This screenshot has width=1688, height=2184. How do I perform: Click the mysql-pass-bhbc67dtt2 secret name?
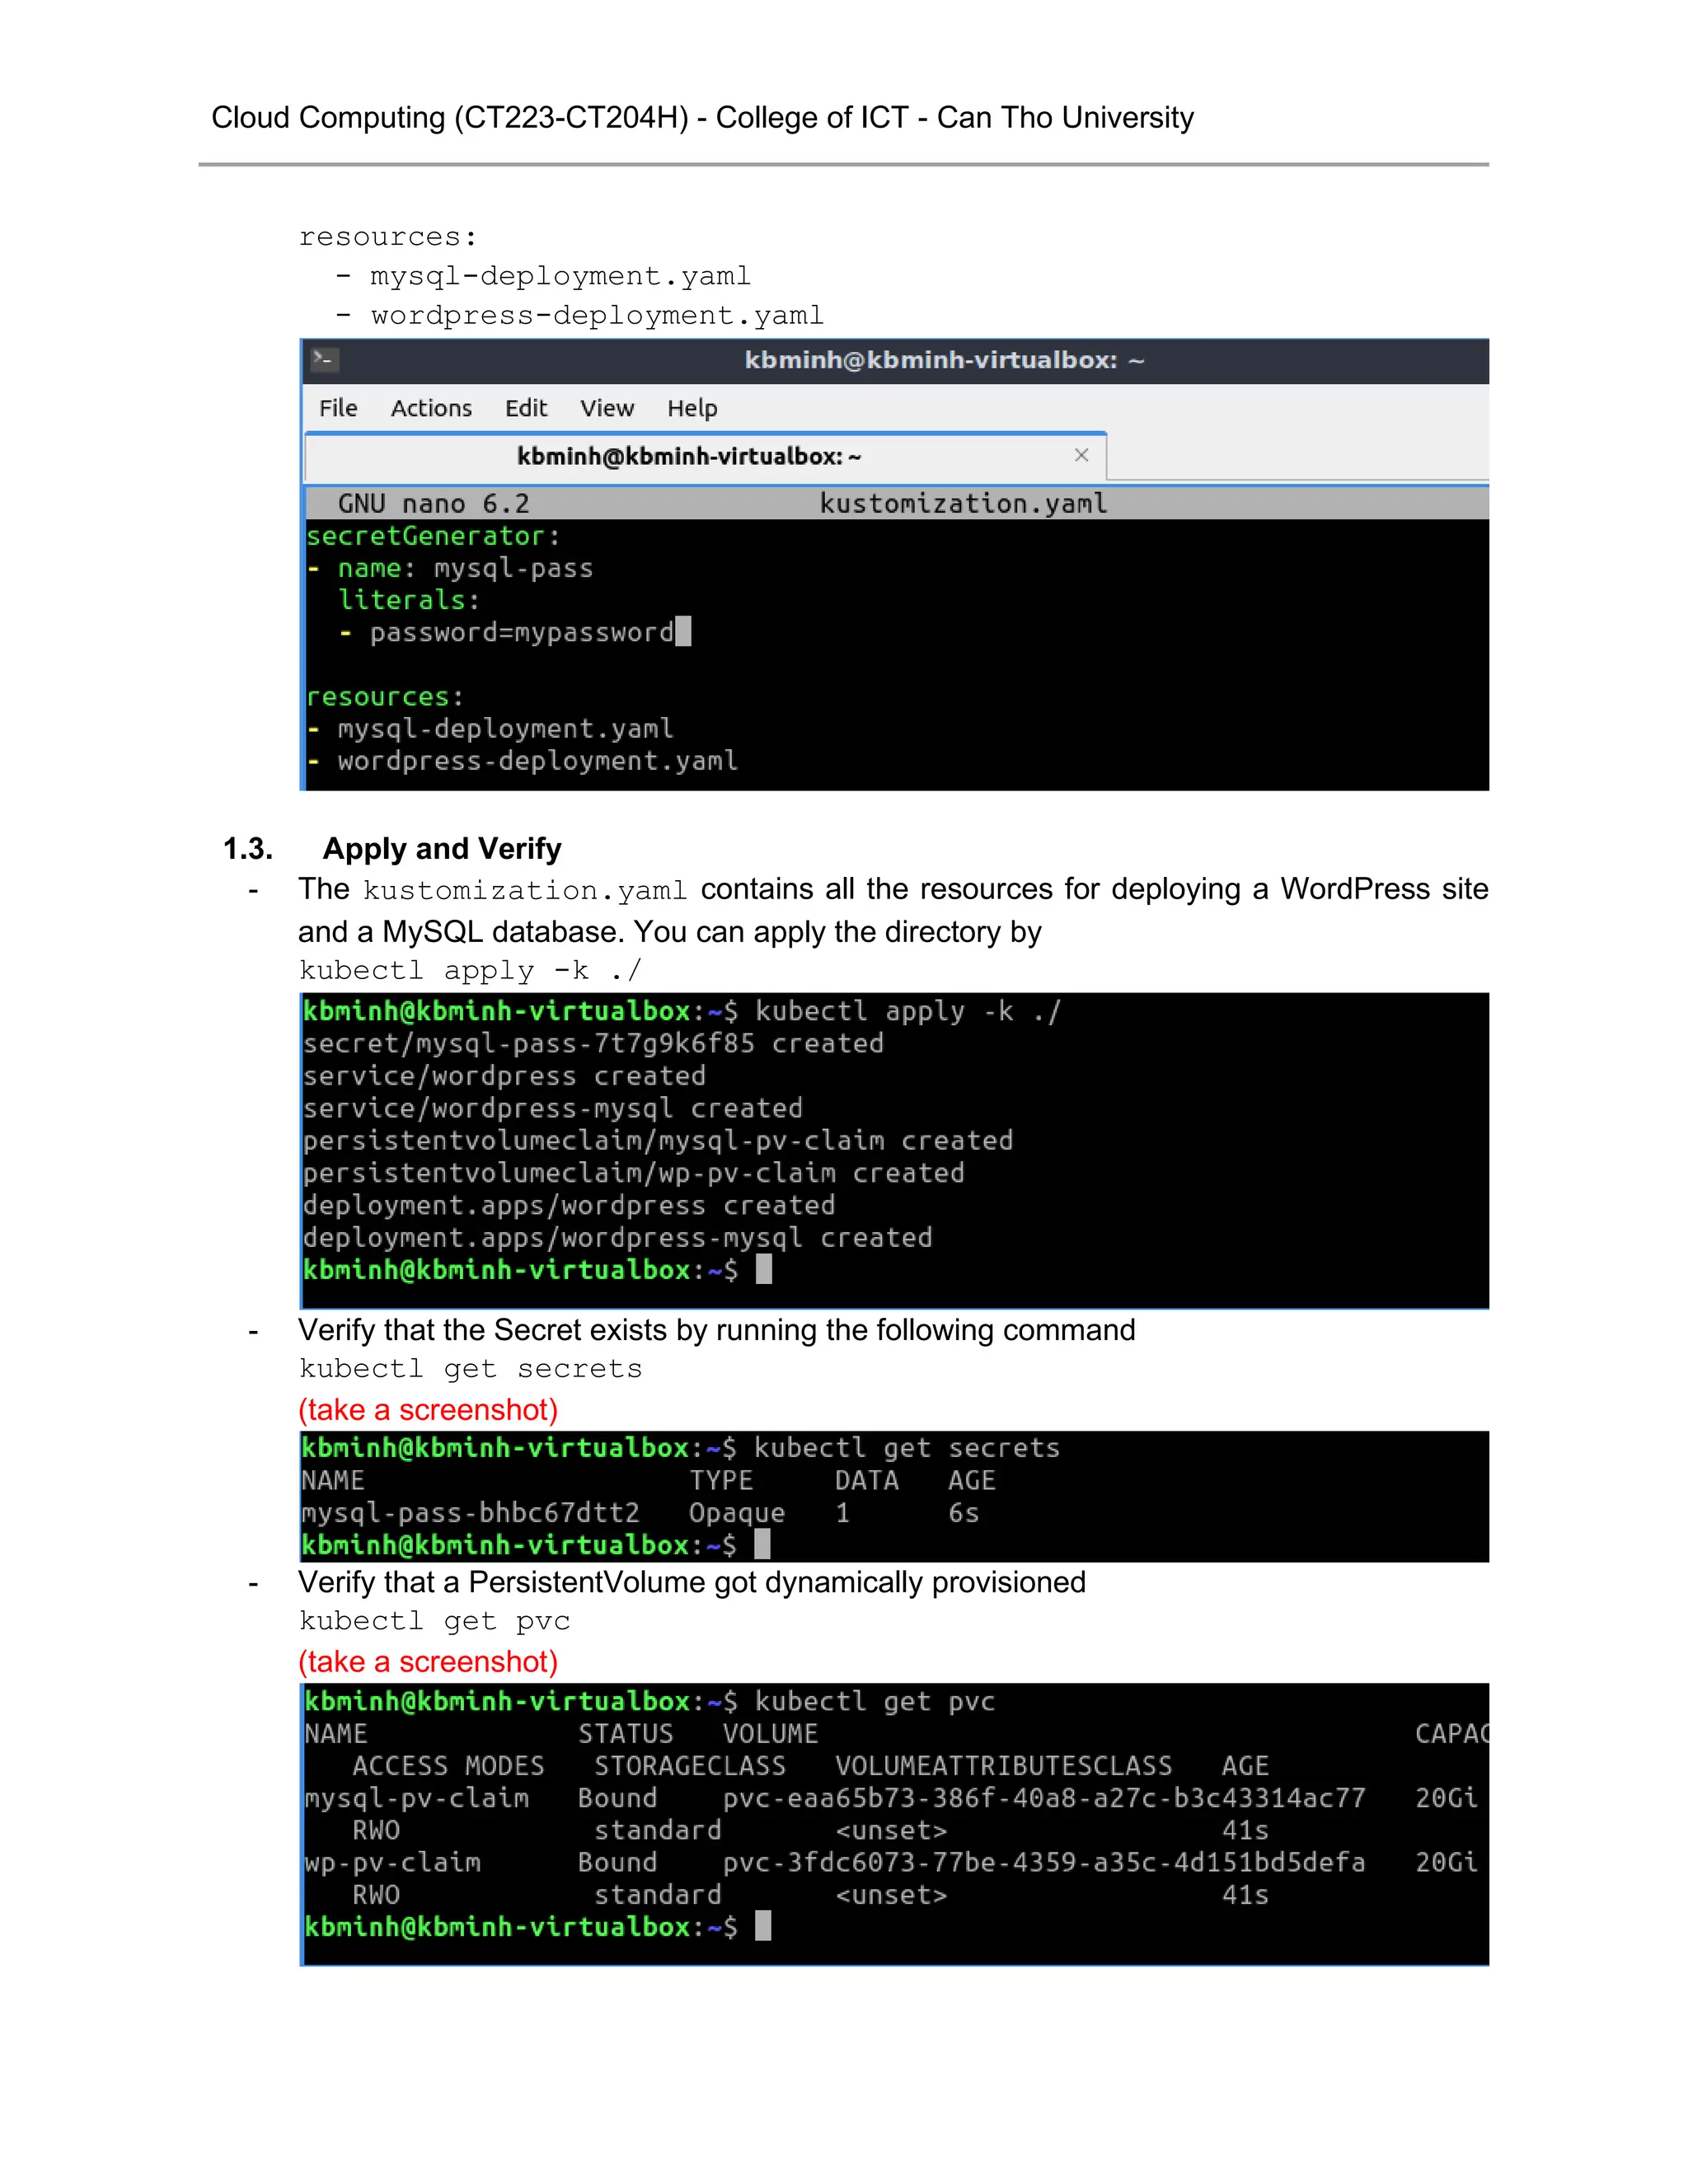[470, 1513]
